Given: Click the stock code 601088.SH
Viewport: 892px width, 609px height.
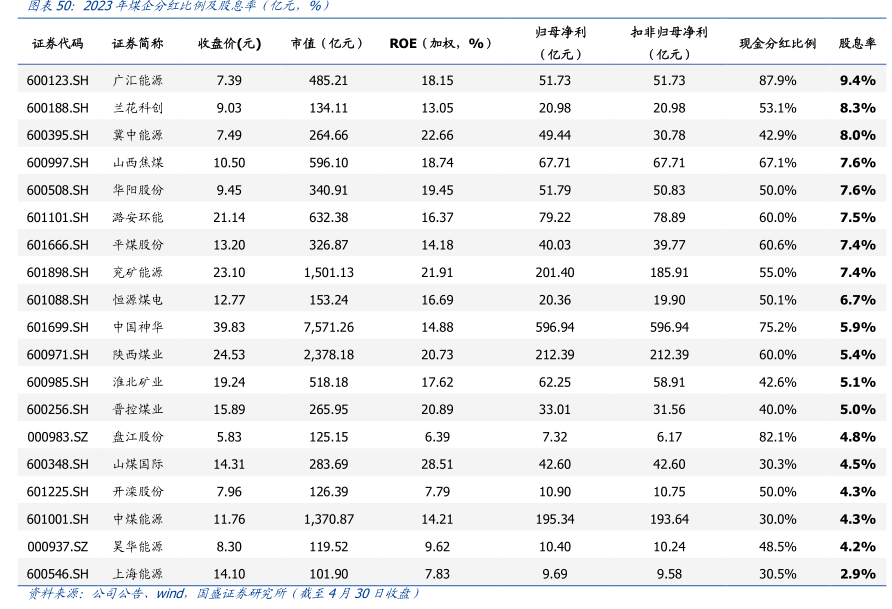Looking at the screenshot, I should [x=57, y=300].
